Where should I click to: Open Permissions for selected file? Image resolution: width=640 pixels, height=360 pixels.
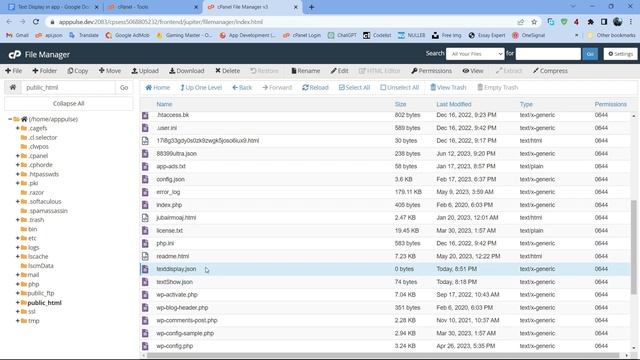431,71
